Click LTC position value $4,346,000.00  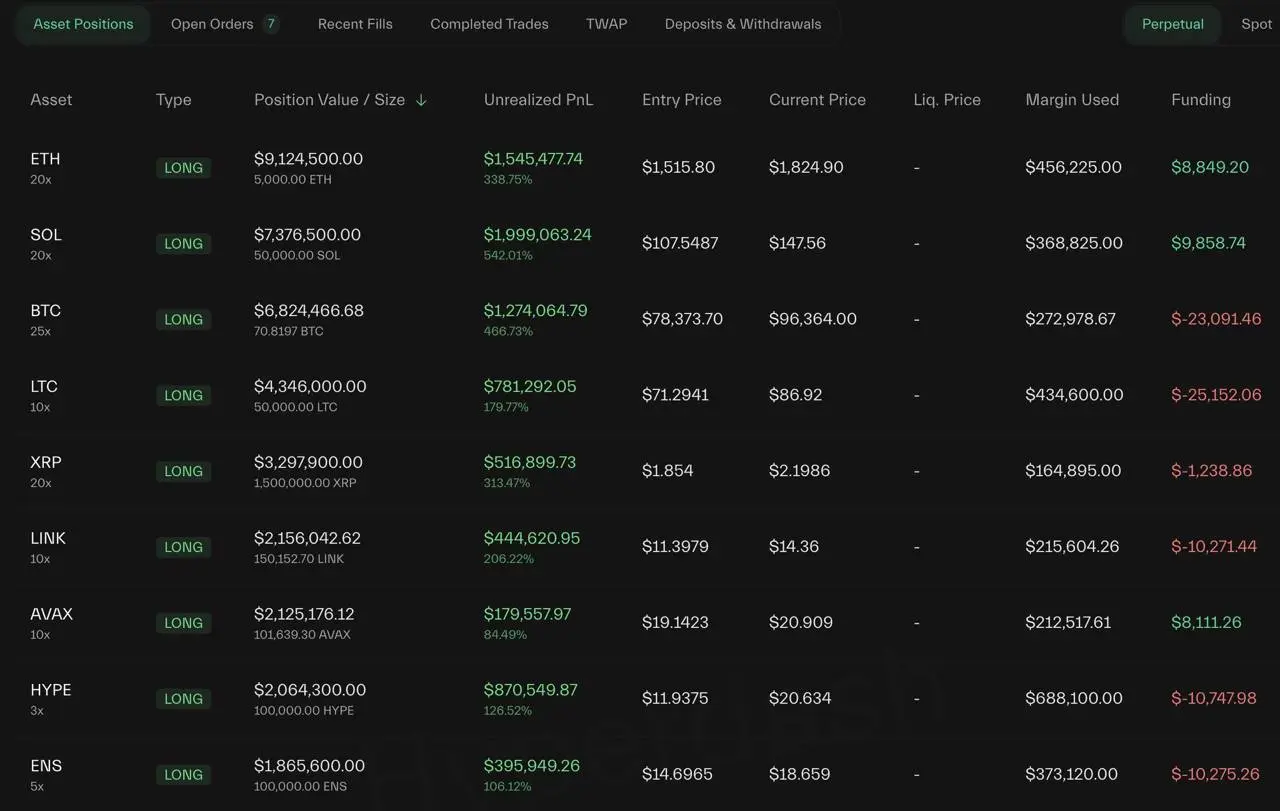pos(310,387)
